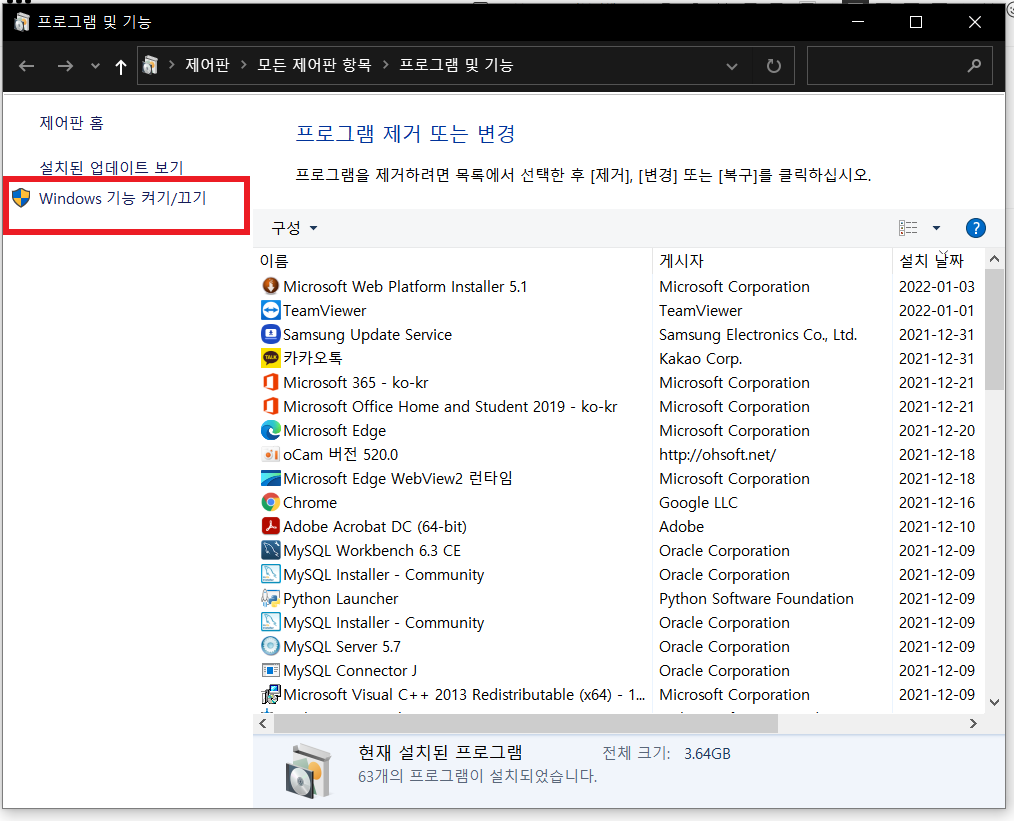
Task: Select the Microsoft Edge icon
Action: pos(270,430)
